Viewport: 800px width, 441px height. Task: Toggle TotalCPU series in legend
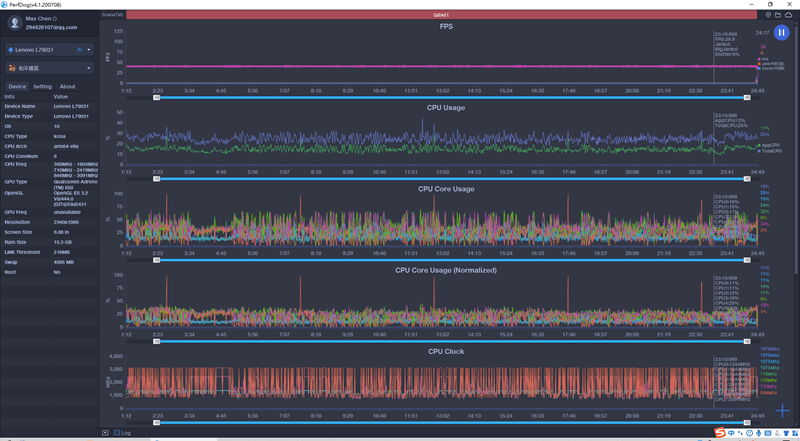[770, 151]
